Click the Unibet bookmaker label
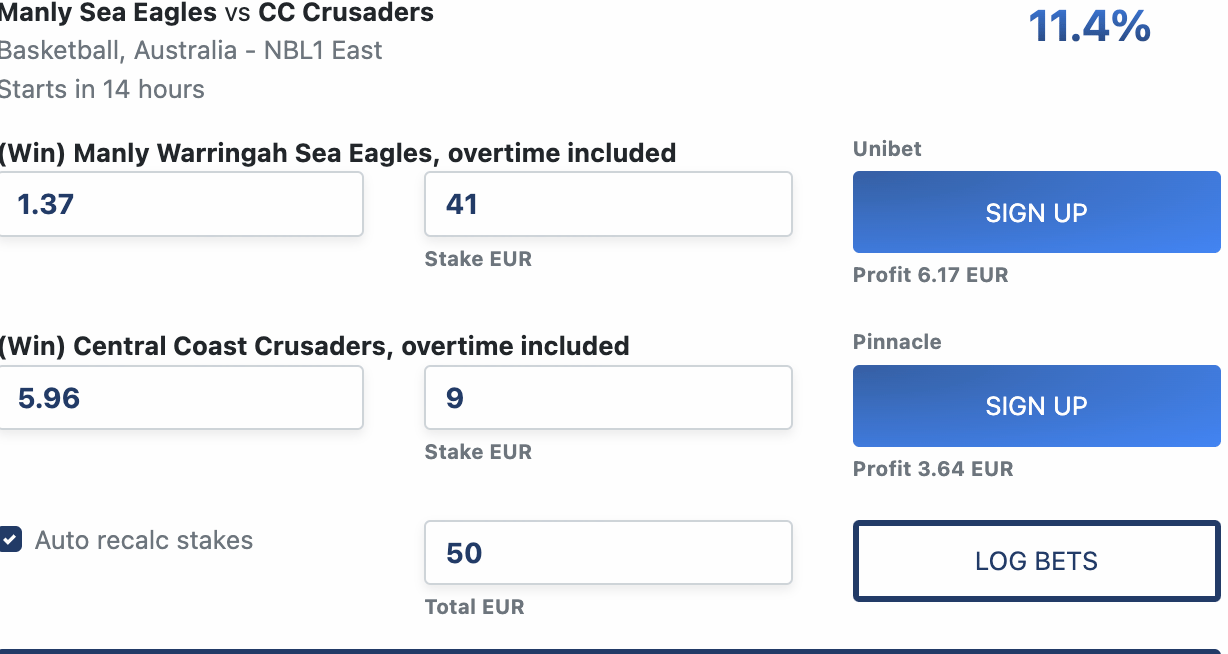The width and height of the screenshot is (1228, 654). pyautogui.click(x=887, y=149)
